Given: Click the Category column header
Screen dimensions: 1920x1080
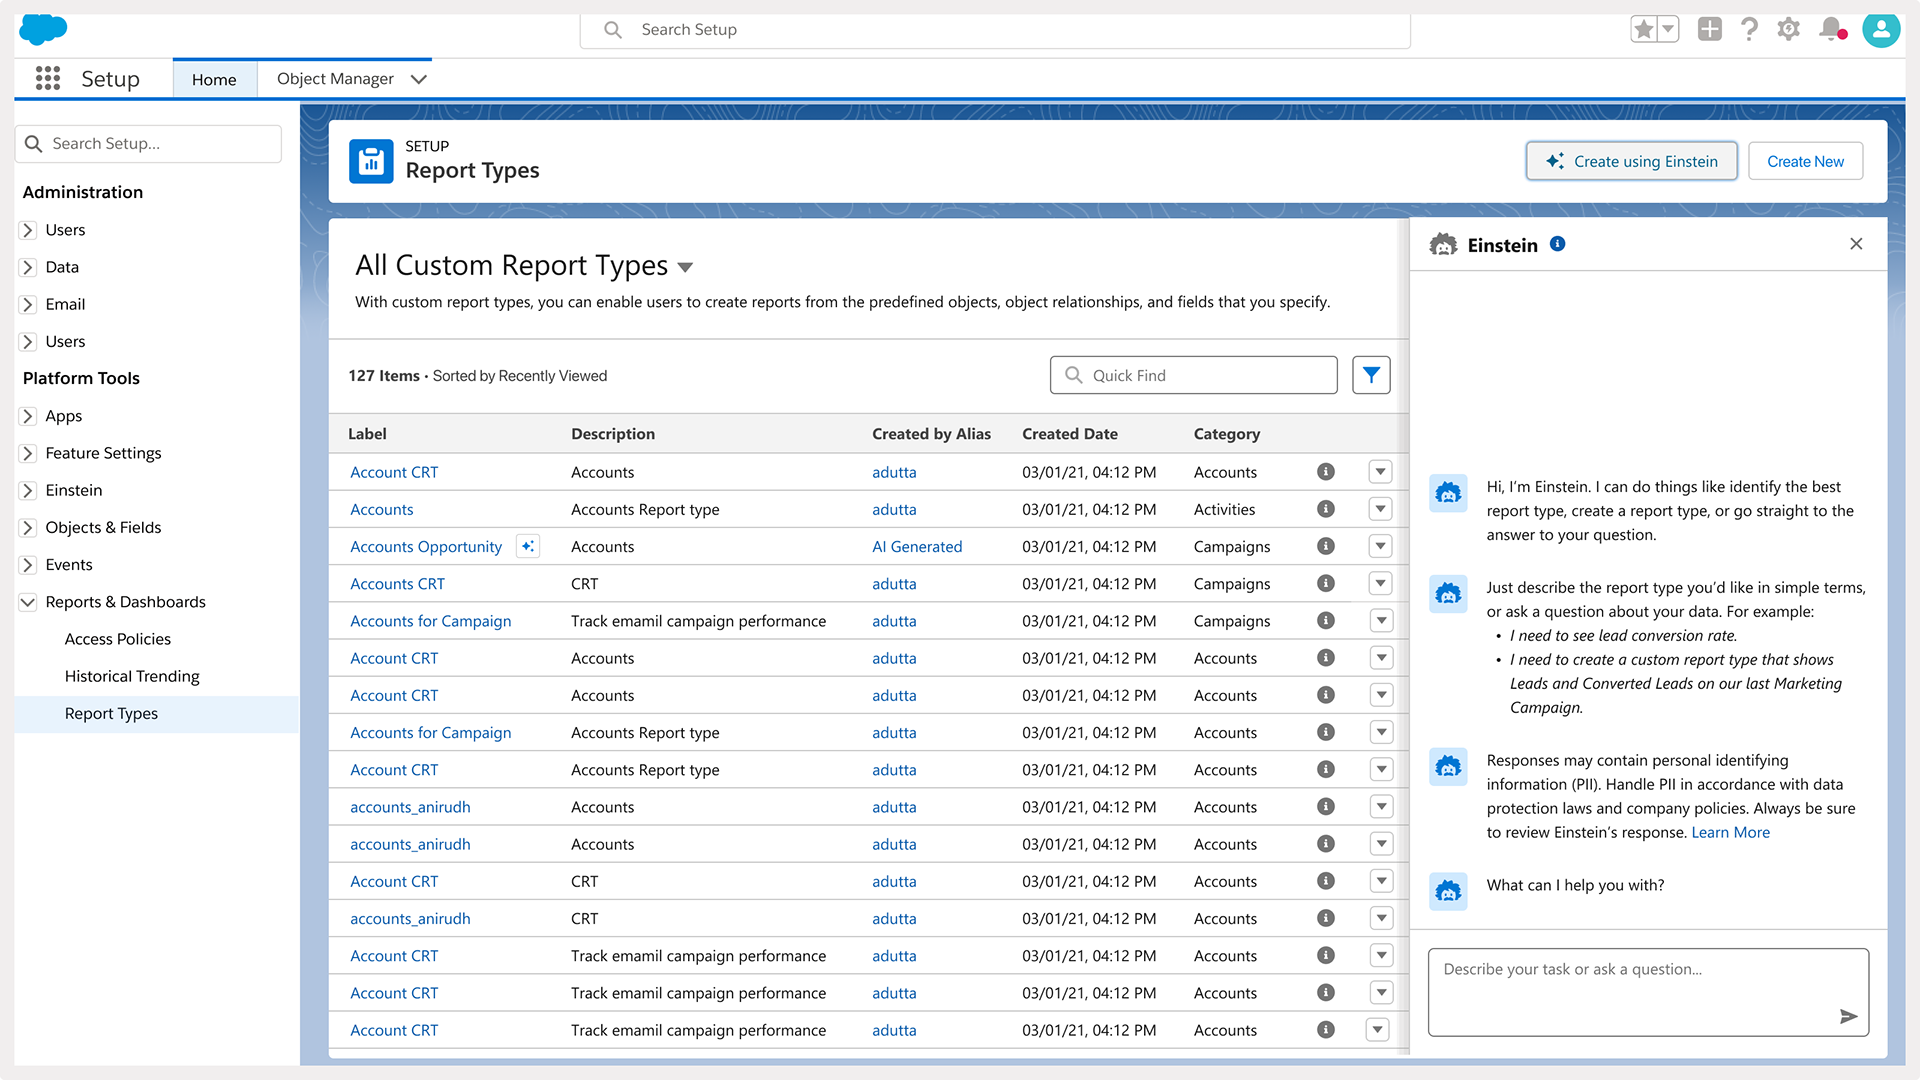Looking at the screenshot, I should click(x=1226, y=434).
